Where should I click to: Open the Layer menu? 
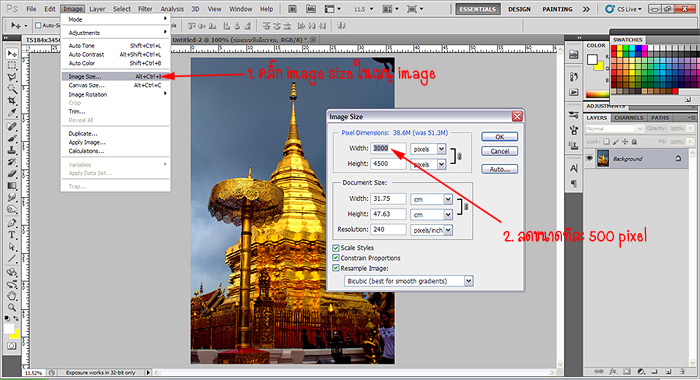coord(97,9)
